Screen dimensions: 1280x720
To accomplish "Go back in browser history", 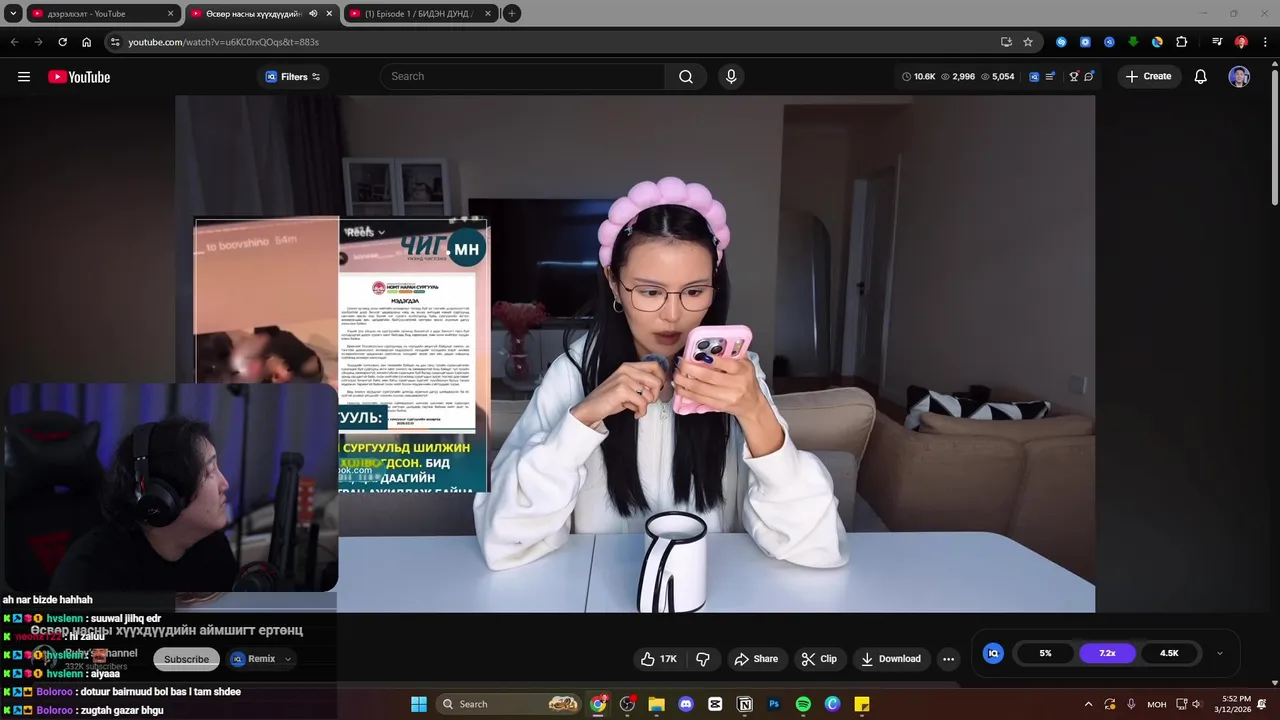I will [x=14, y=42].
